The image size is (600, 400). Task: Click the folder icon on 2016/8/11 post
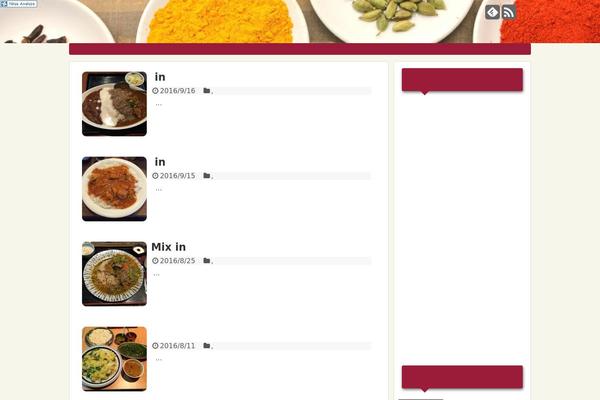[x=207, y=346]
